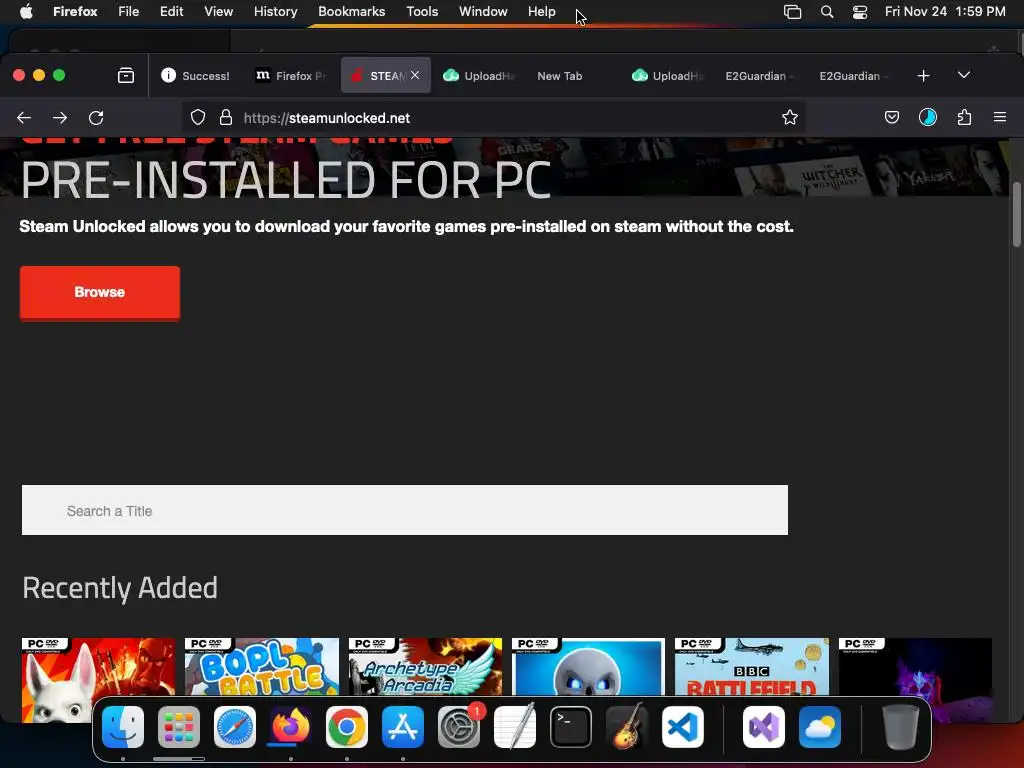Switch to the Success! tab
The image size is (1024, 768).
point(195,76)
